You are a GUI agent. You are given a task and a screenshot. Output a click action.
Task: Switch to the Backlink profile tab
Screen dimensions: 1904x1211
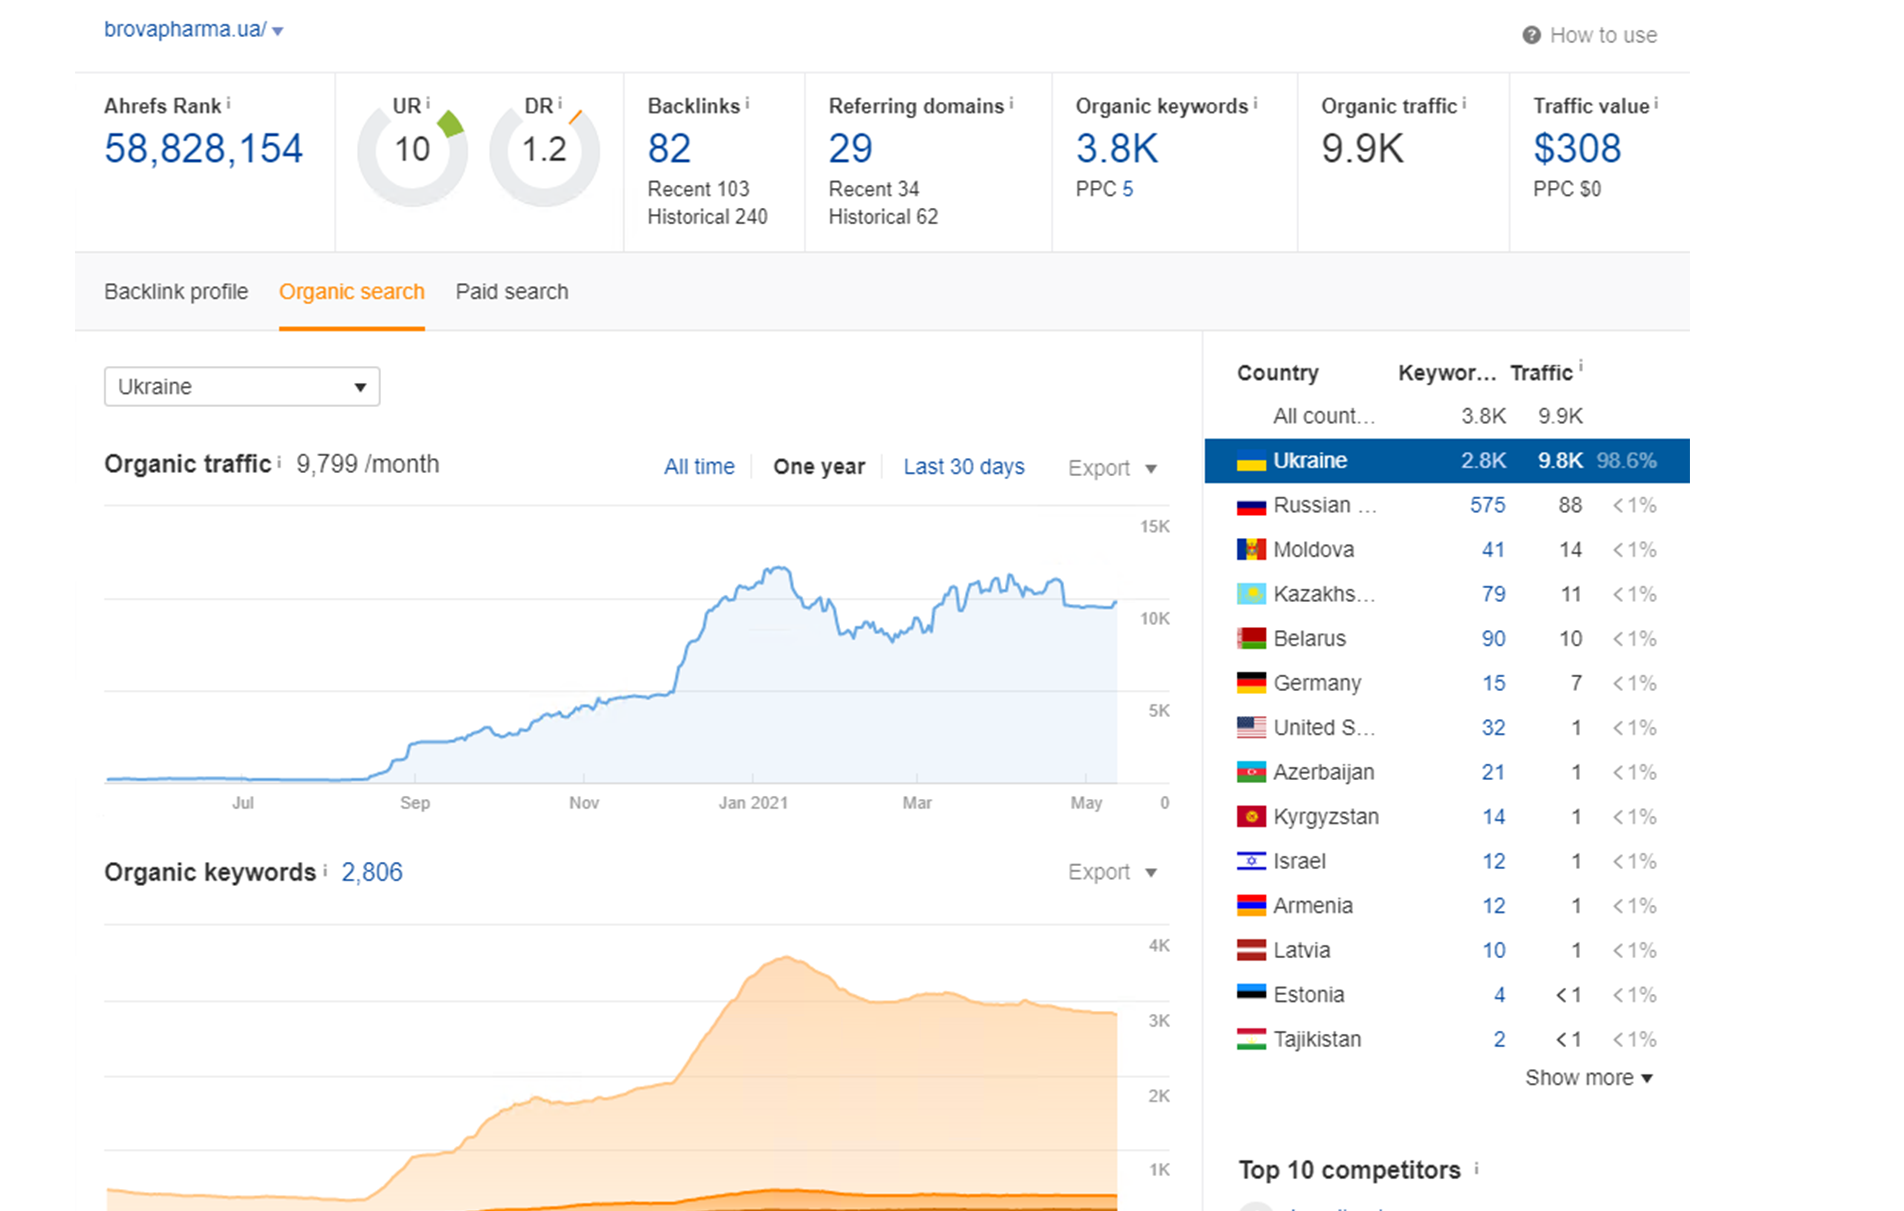[176, 292]
